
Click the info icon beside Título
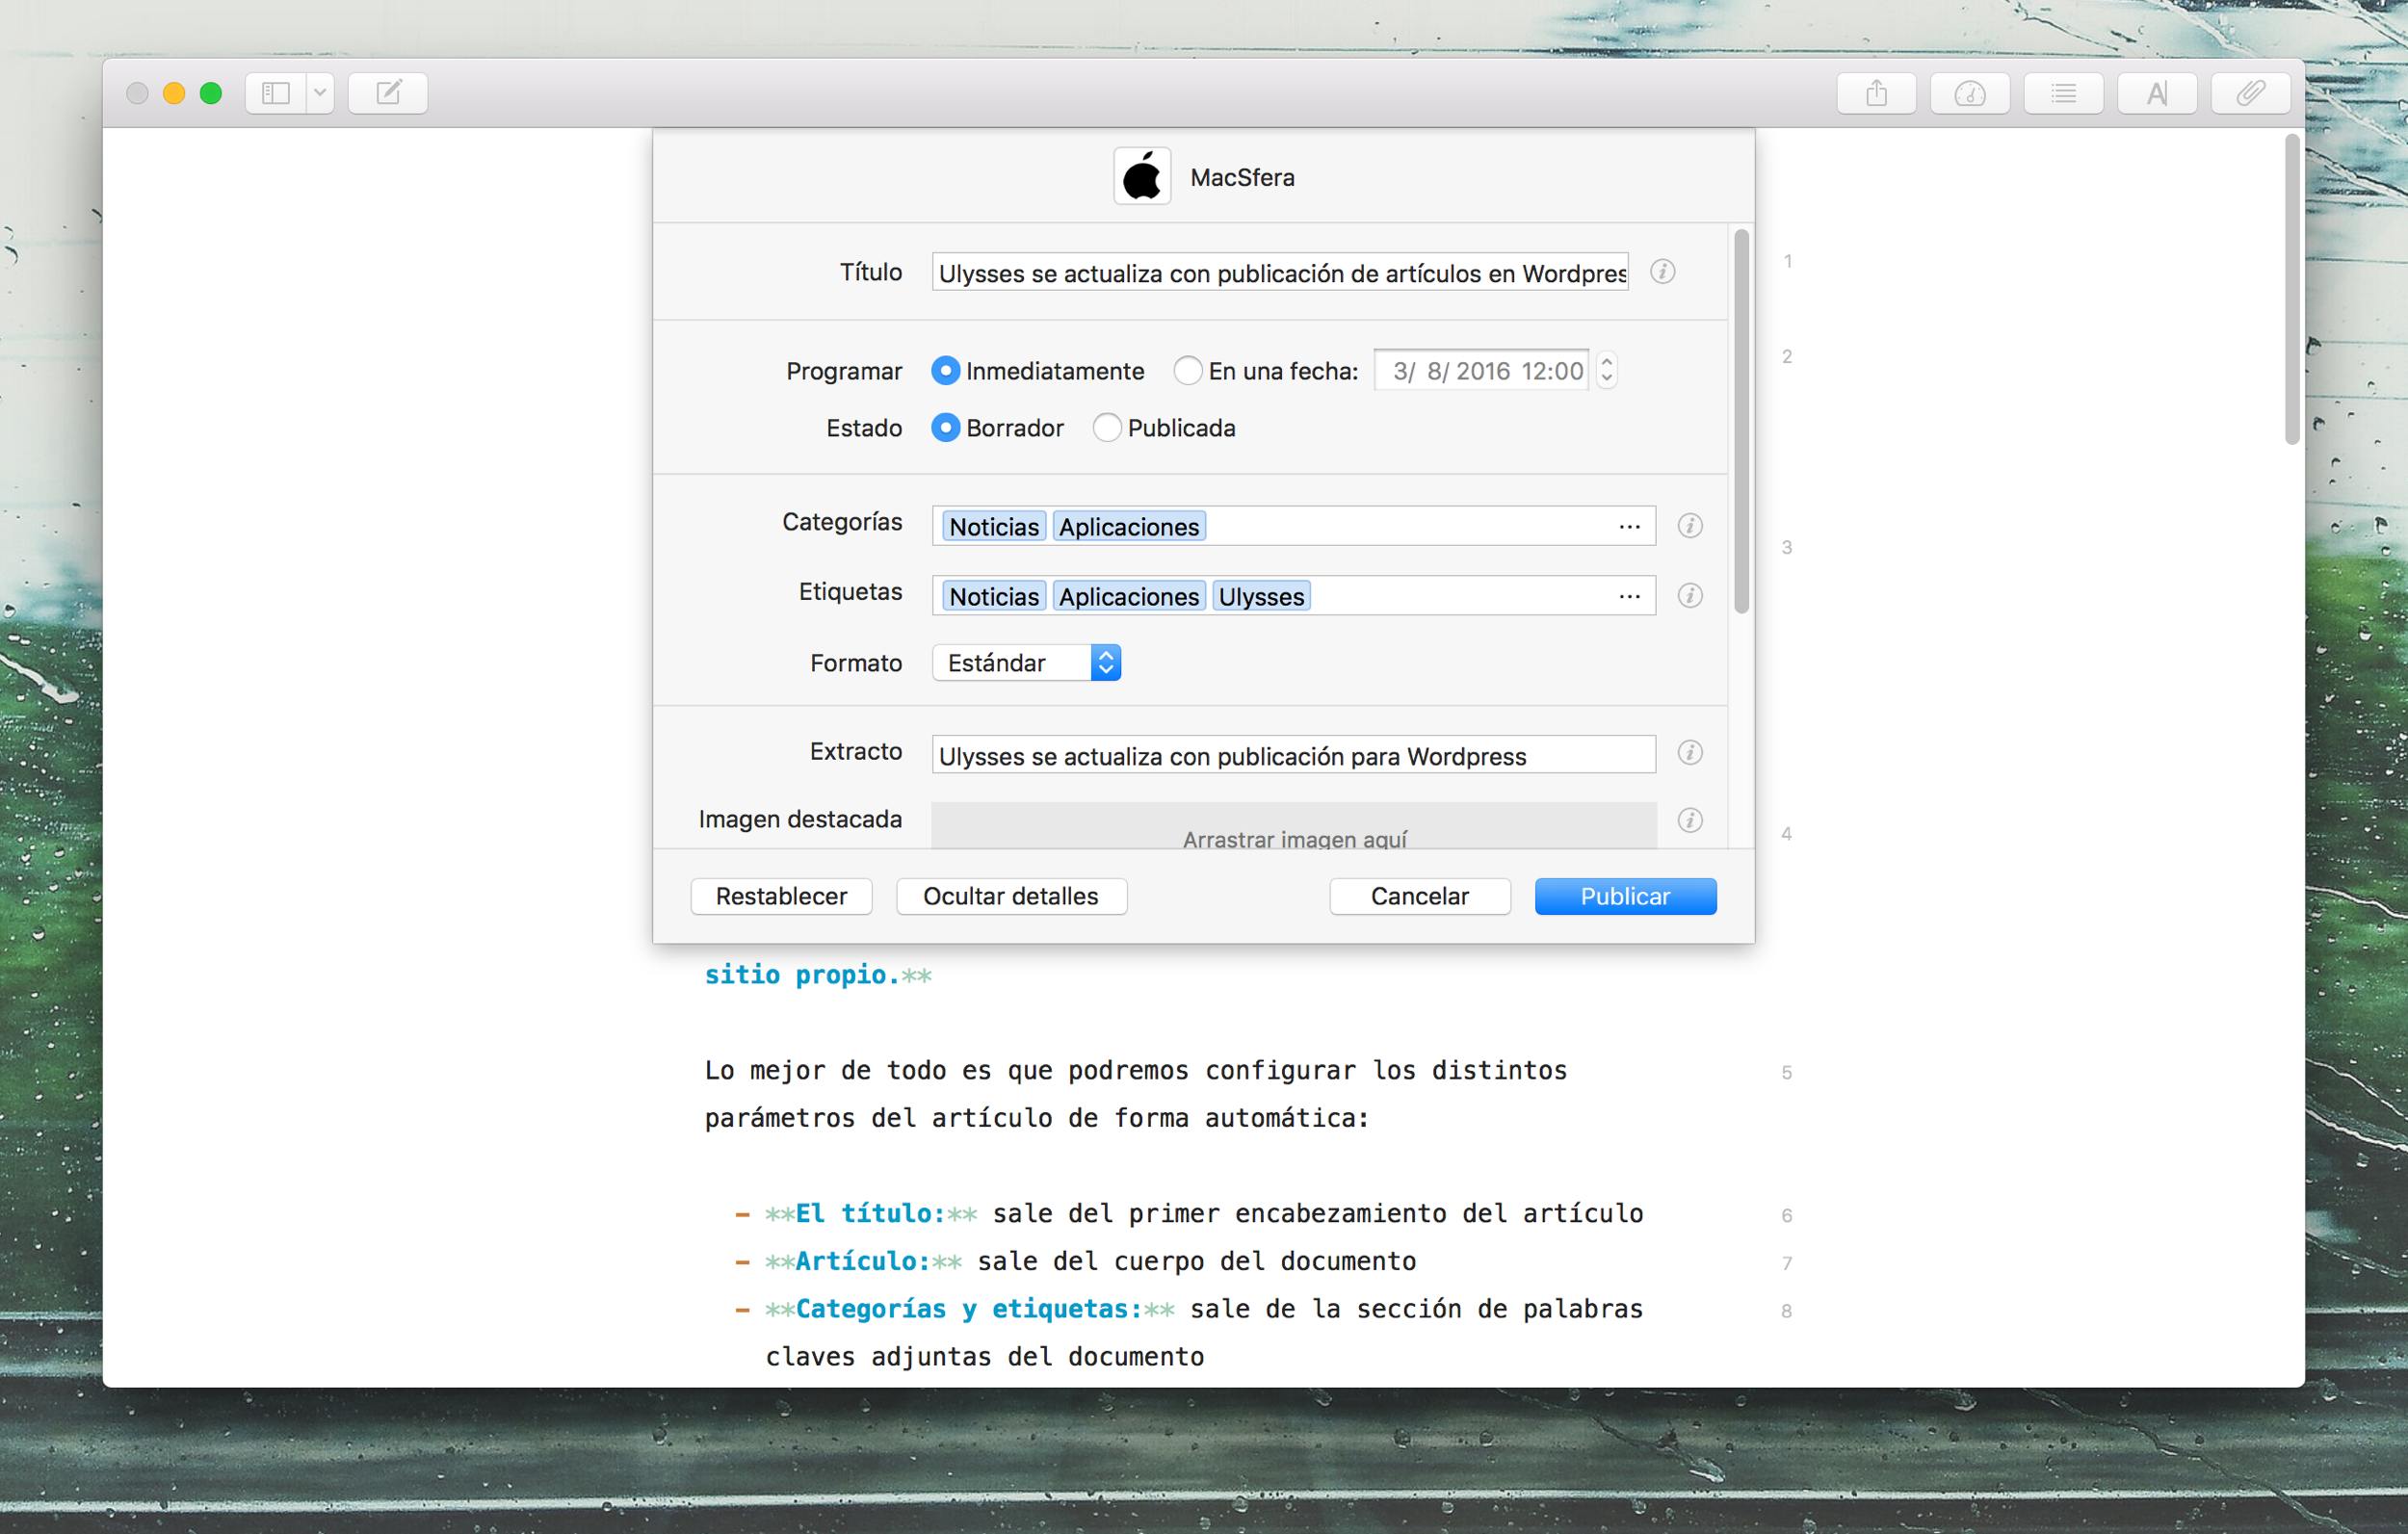pos(1662,271)
